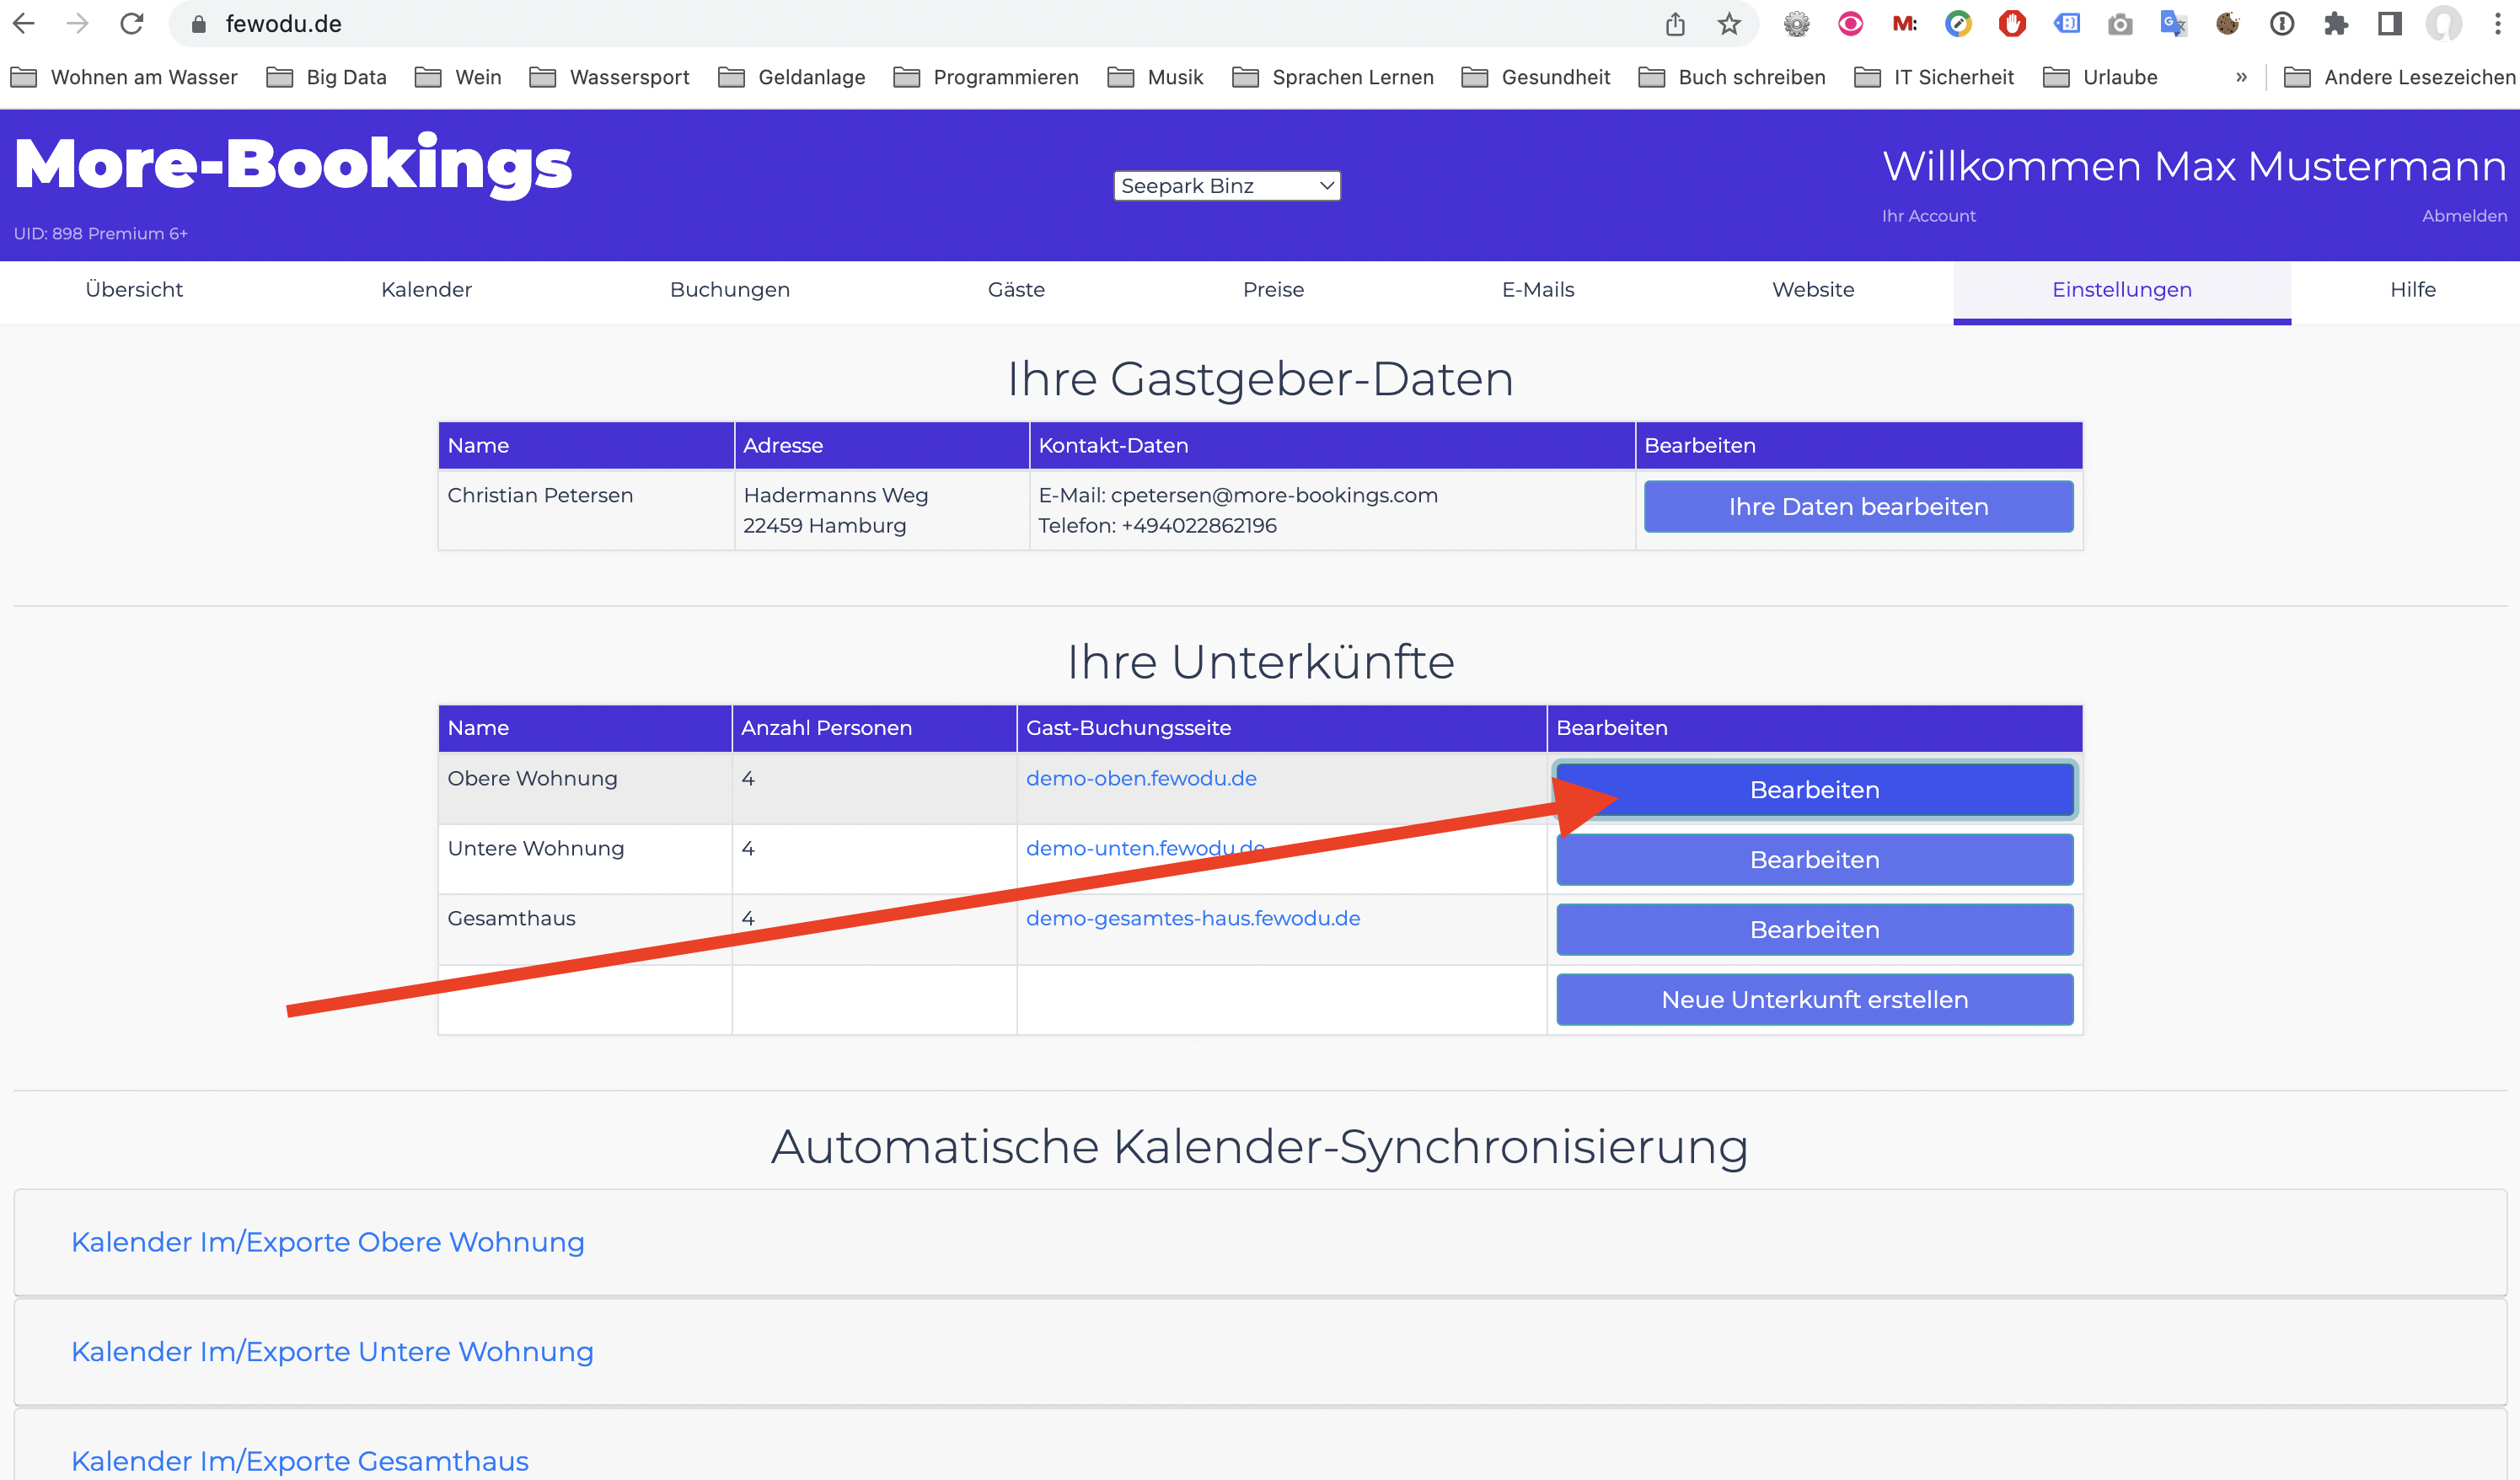Open the Wohnen am Wasser bookmark folder
Screen dimensions: 2520x1480
click(x=124, y=77)
